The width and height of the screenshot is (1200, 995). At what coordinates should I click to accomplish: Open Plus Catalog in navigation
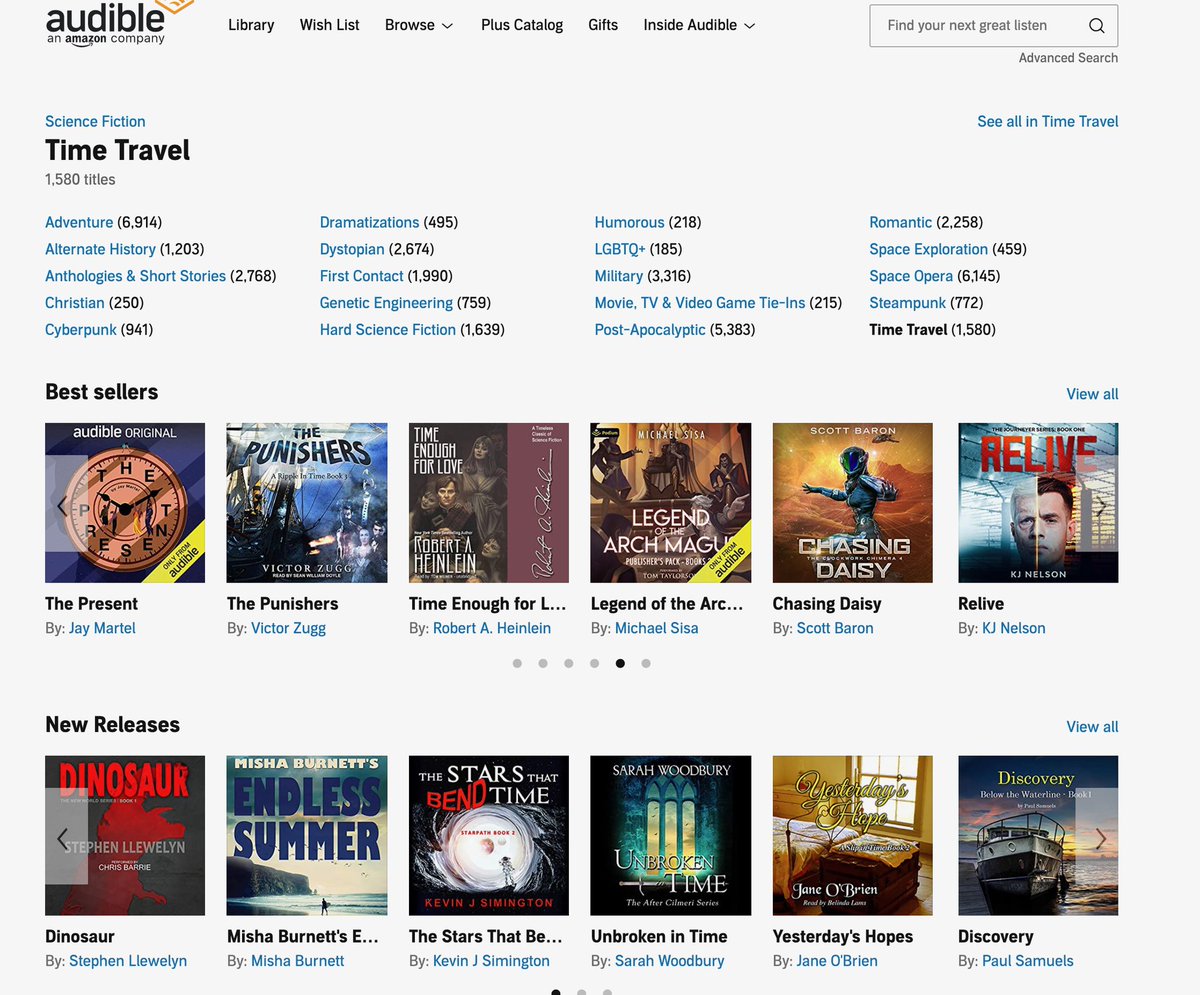(522, 25)
